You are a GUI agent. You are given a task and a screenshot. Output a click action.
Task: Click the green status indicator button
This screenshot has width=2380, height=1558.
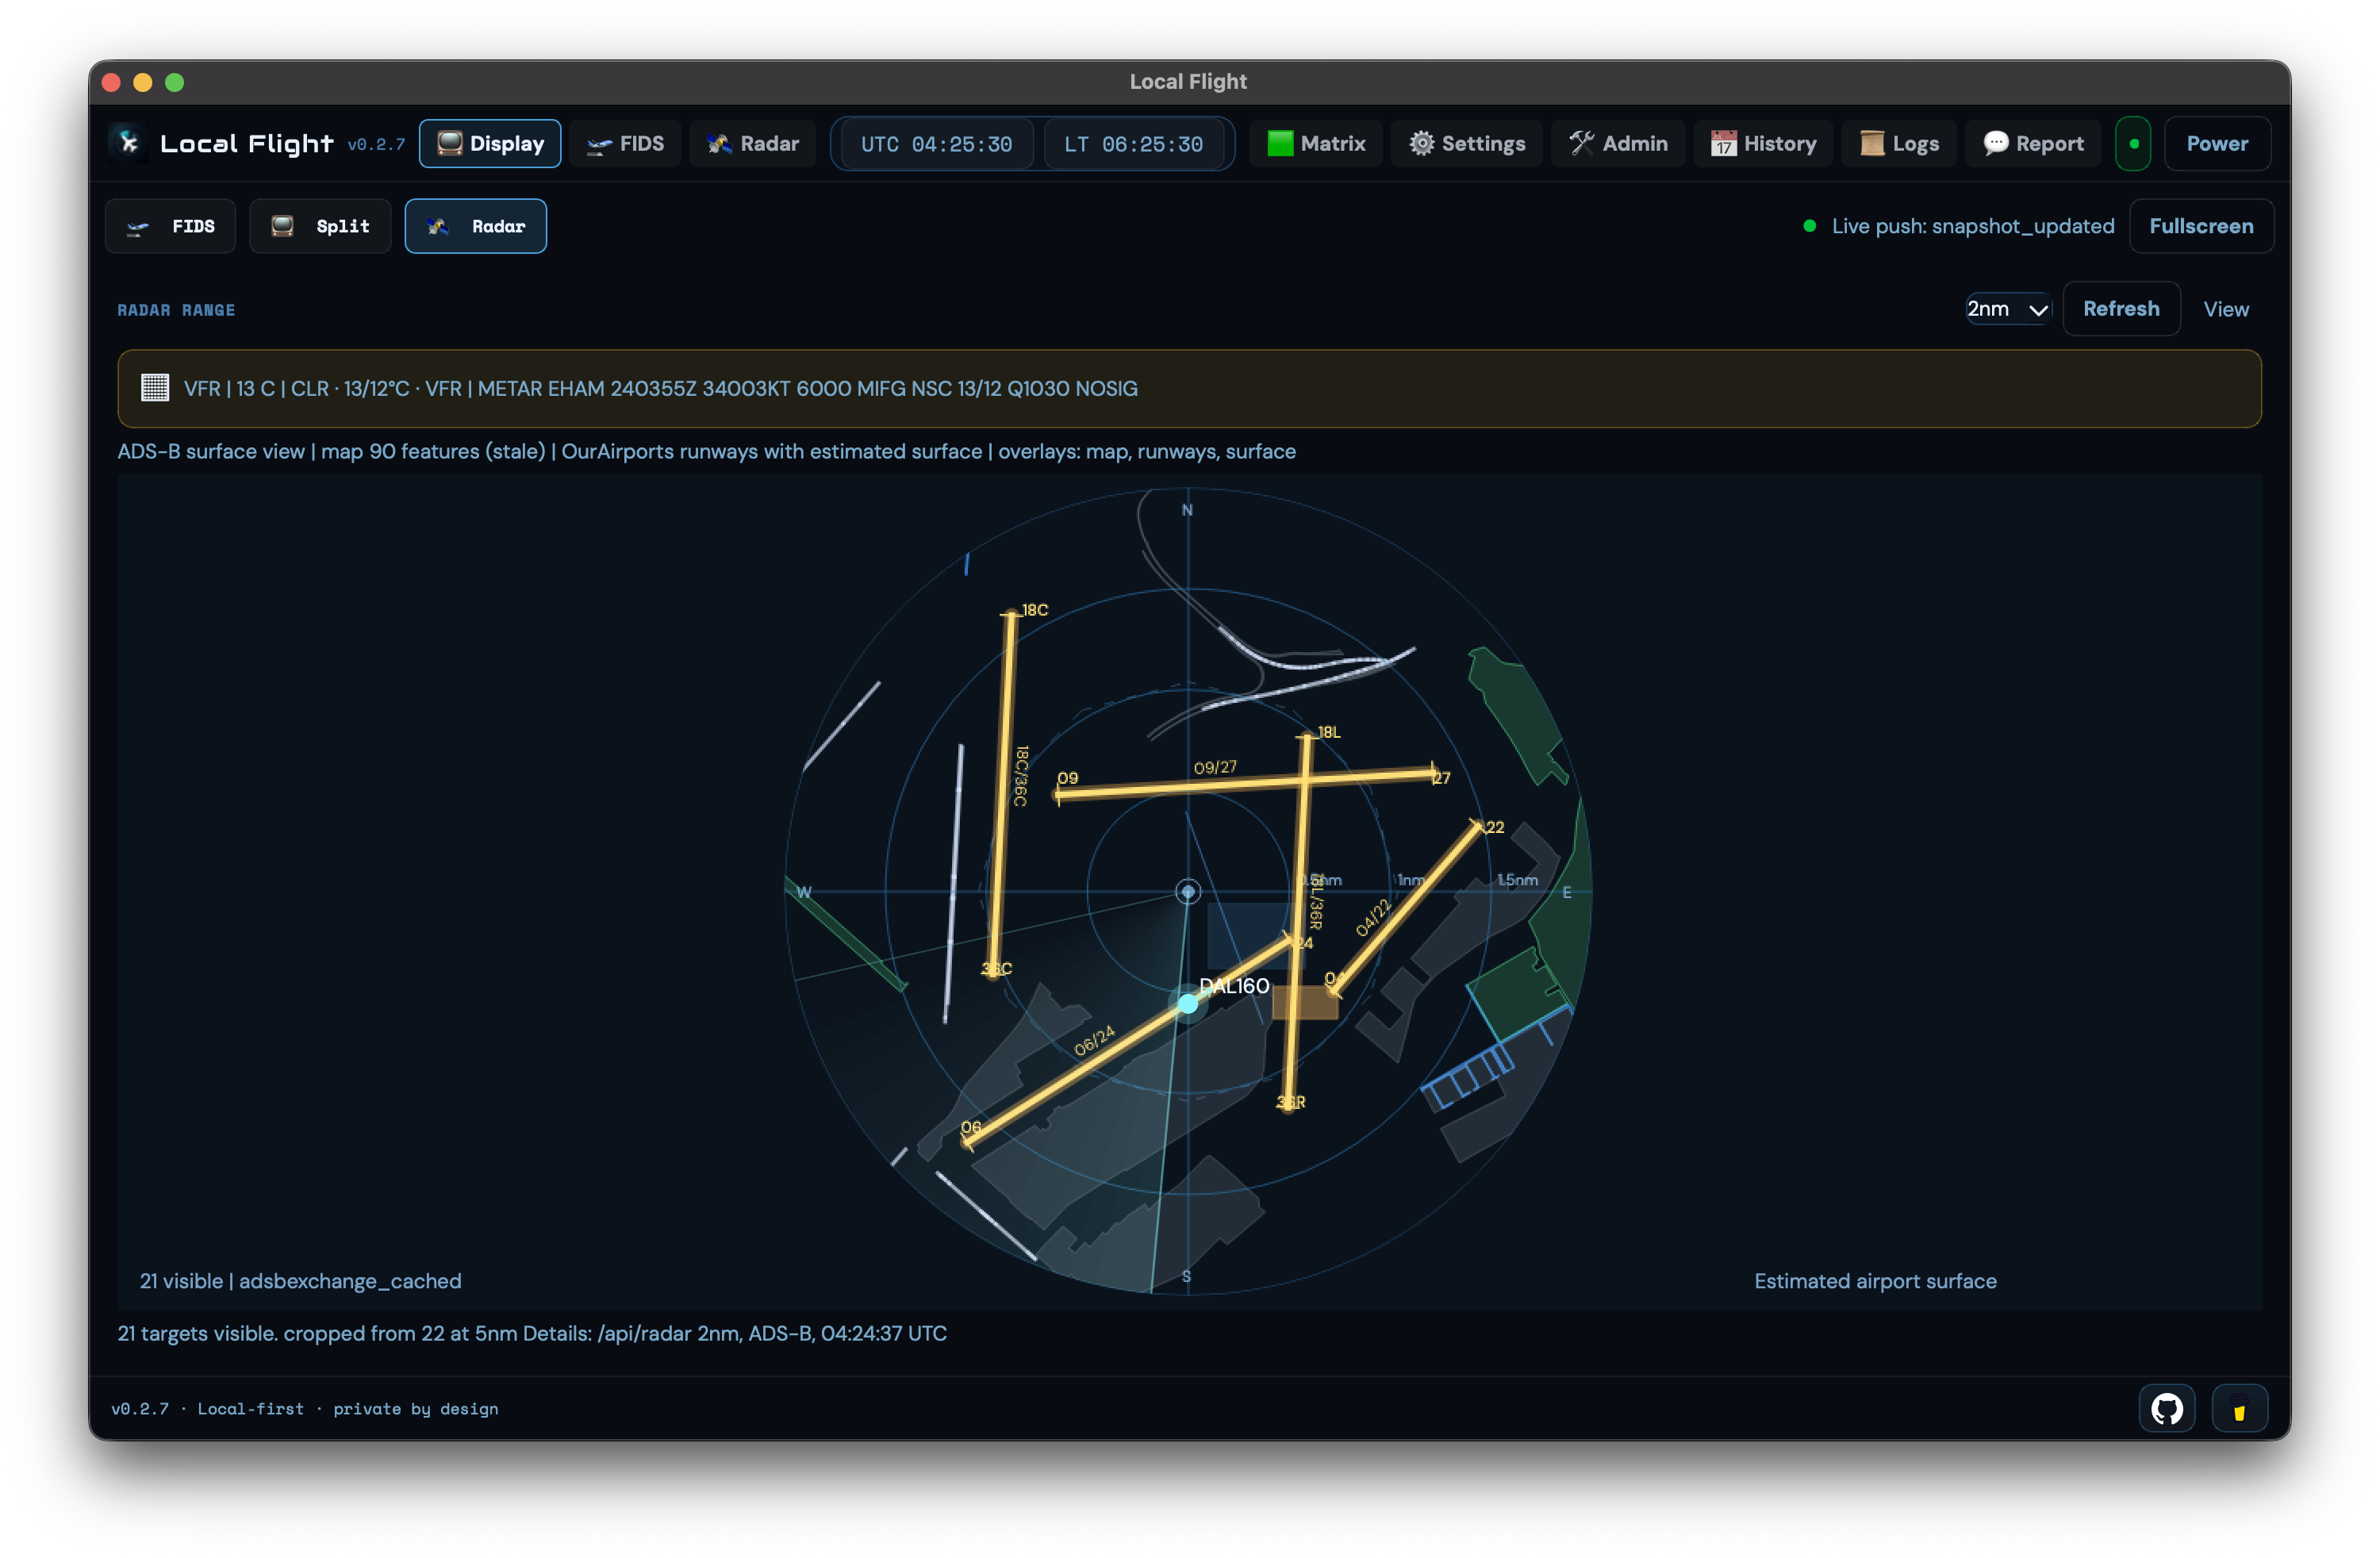pyautogui.click(x=2133, y=144)
